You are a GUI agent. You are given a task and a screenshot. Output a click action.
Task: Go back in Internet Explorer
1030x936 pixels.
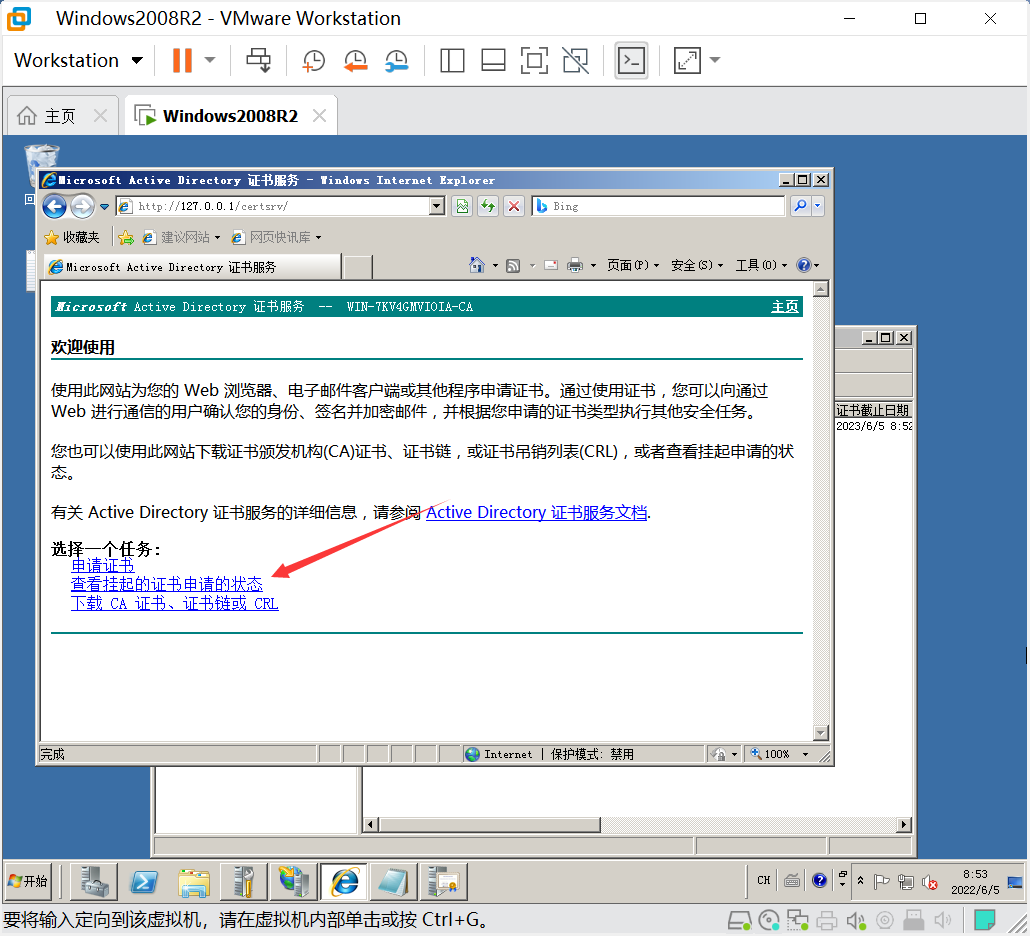click(55, 206)
